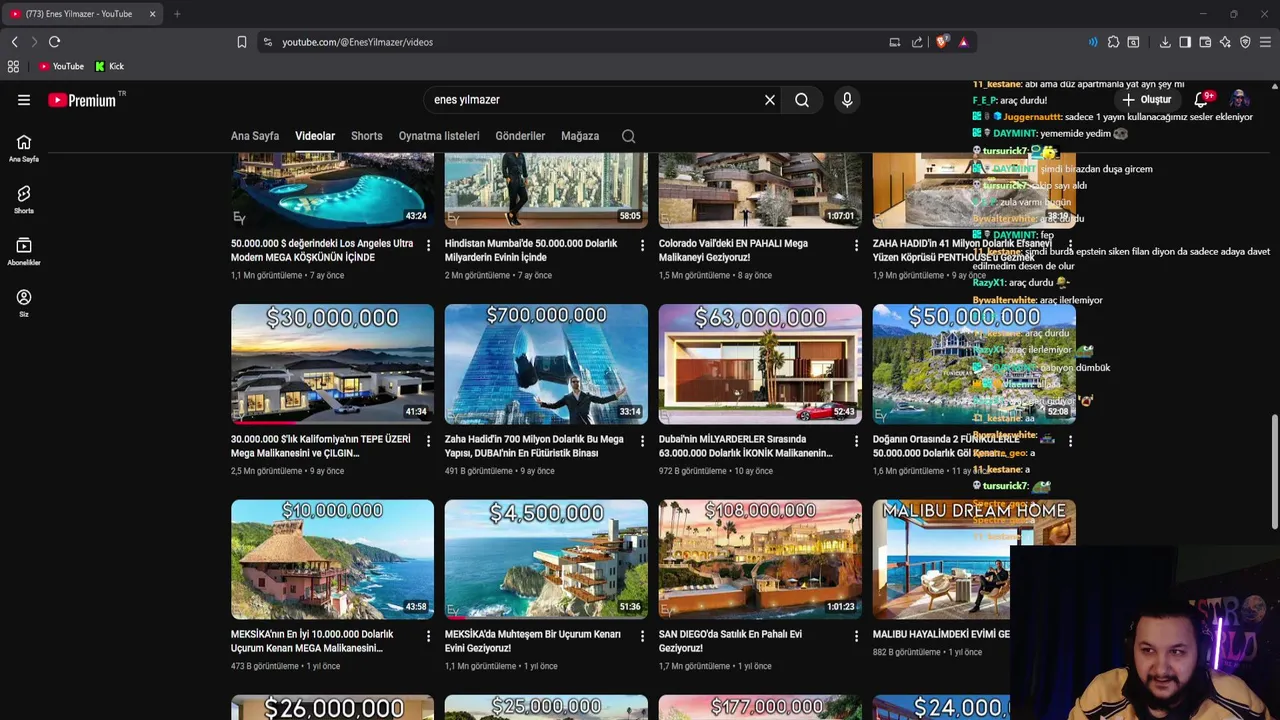This screenshot has width=1280, height=720.
Task: Open options for Dubai 63.000.000 Dolarlık video
Action: pyautogui.click(x=856, y=441)
